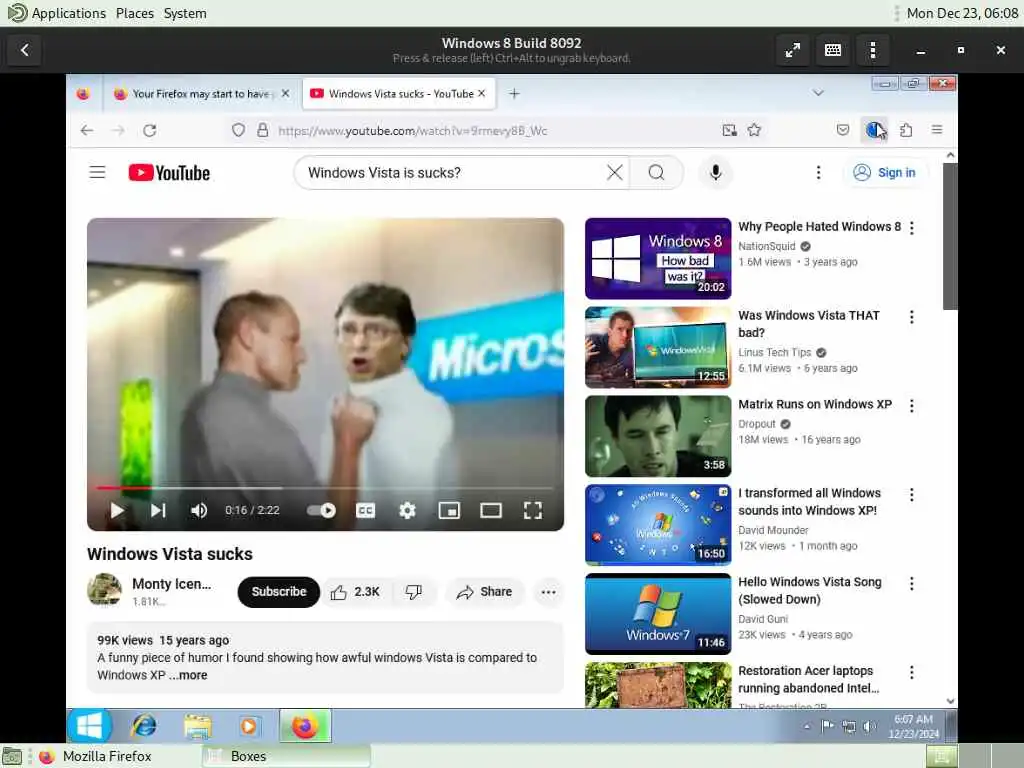Viewport: 1024px width, 768px height.
Task: Open a new Firefox tab
Action: click(514, 93)
